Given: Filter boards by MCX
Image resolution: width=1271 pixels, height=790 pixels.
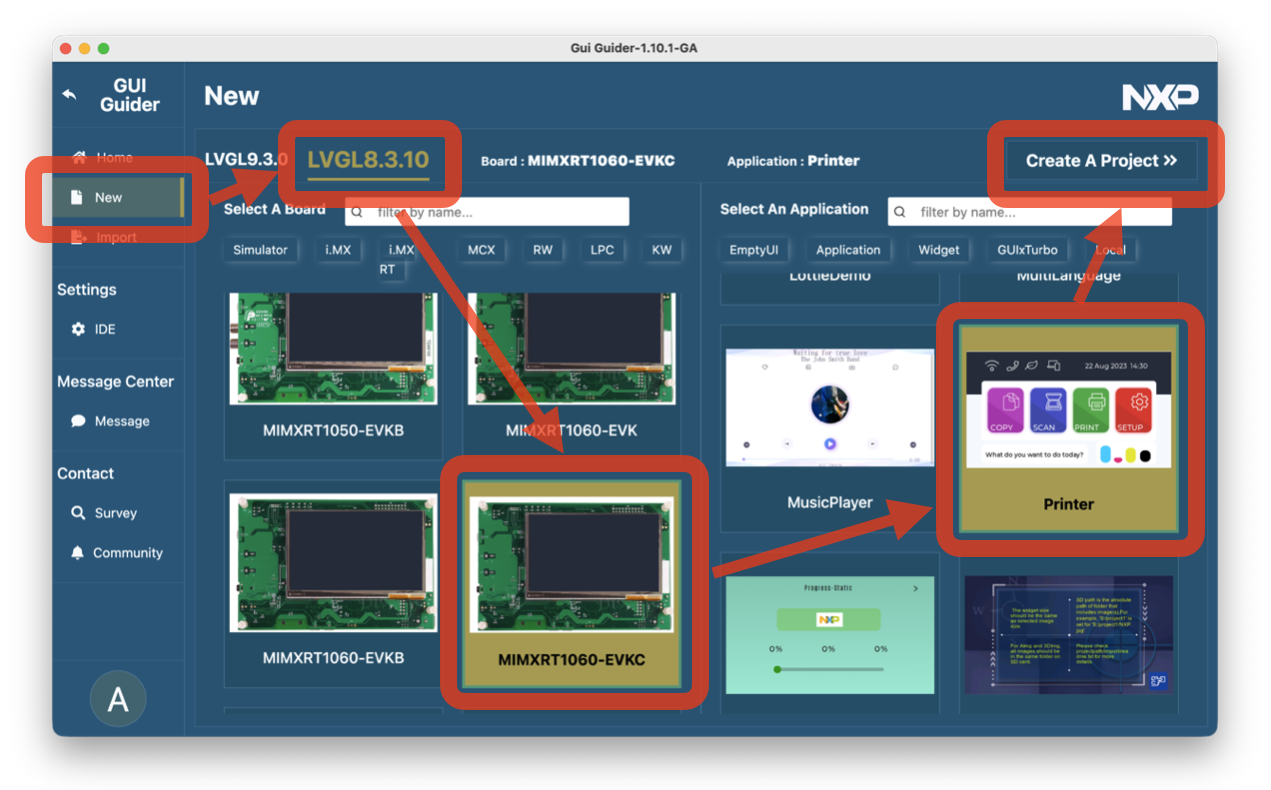Looking at the screenshot, I should click(481, 250).
